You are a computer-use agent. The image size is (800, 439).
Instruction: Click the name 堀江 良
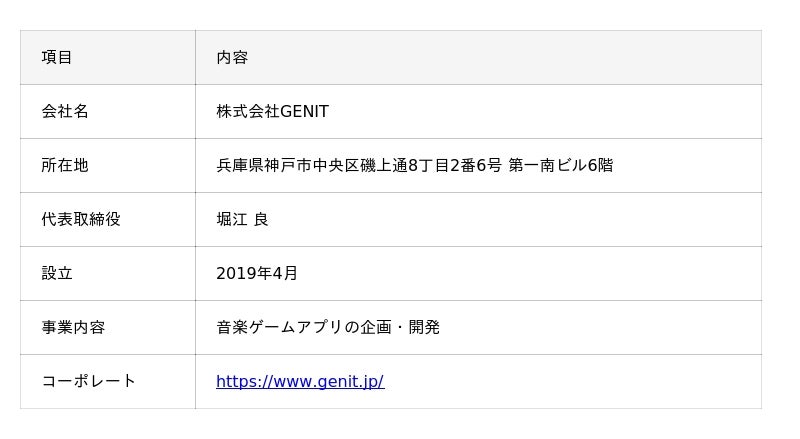pos(242,219)
